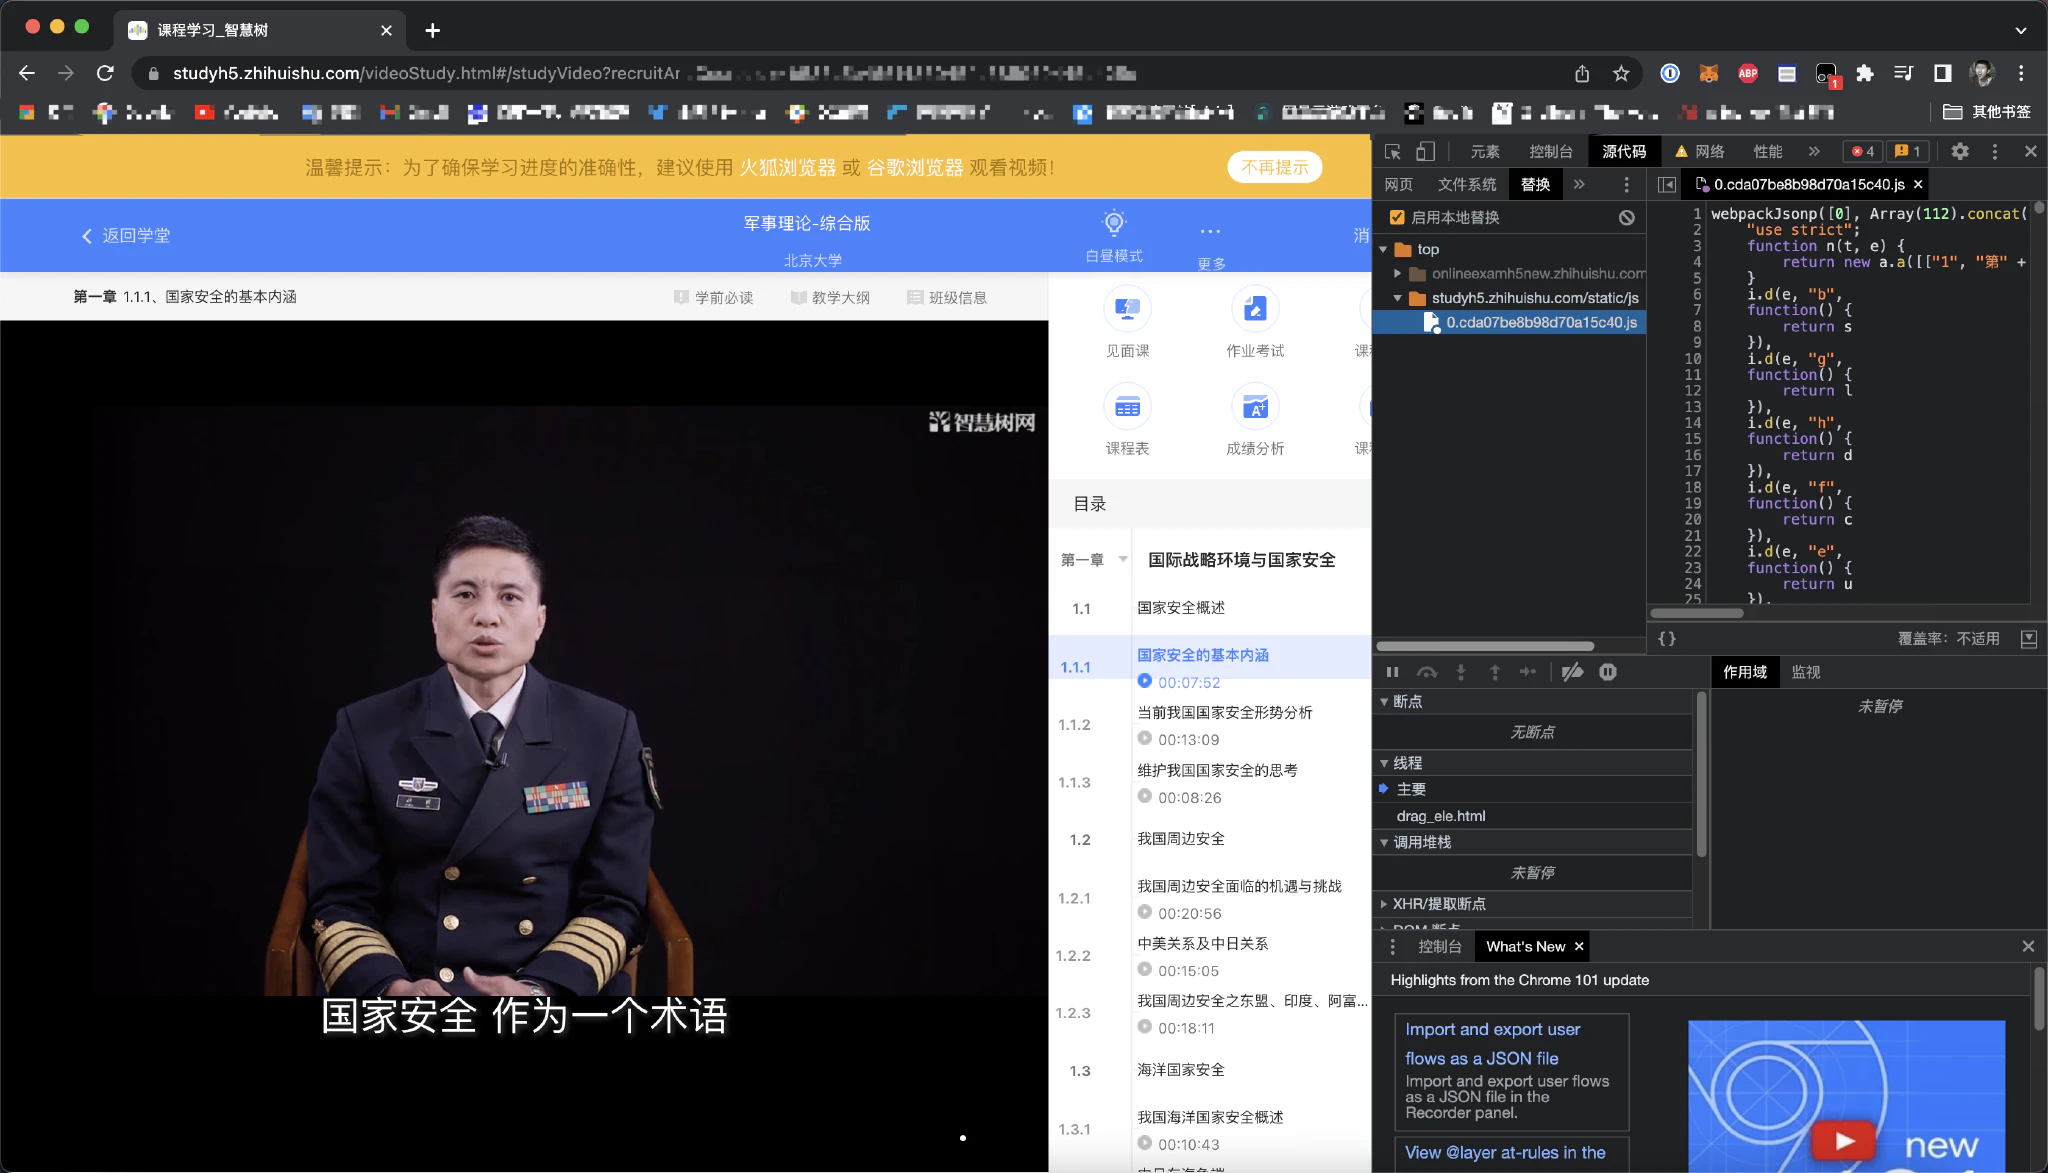Image resolution: width=2048 pixels, height=1173 pixels.
Task: Collapse the 调用堆栈 call stack section
Action: (1384, 842)
